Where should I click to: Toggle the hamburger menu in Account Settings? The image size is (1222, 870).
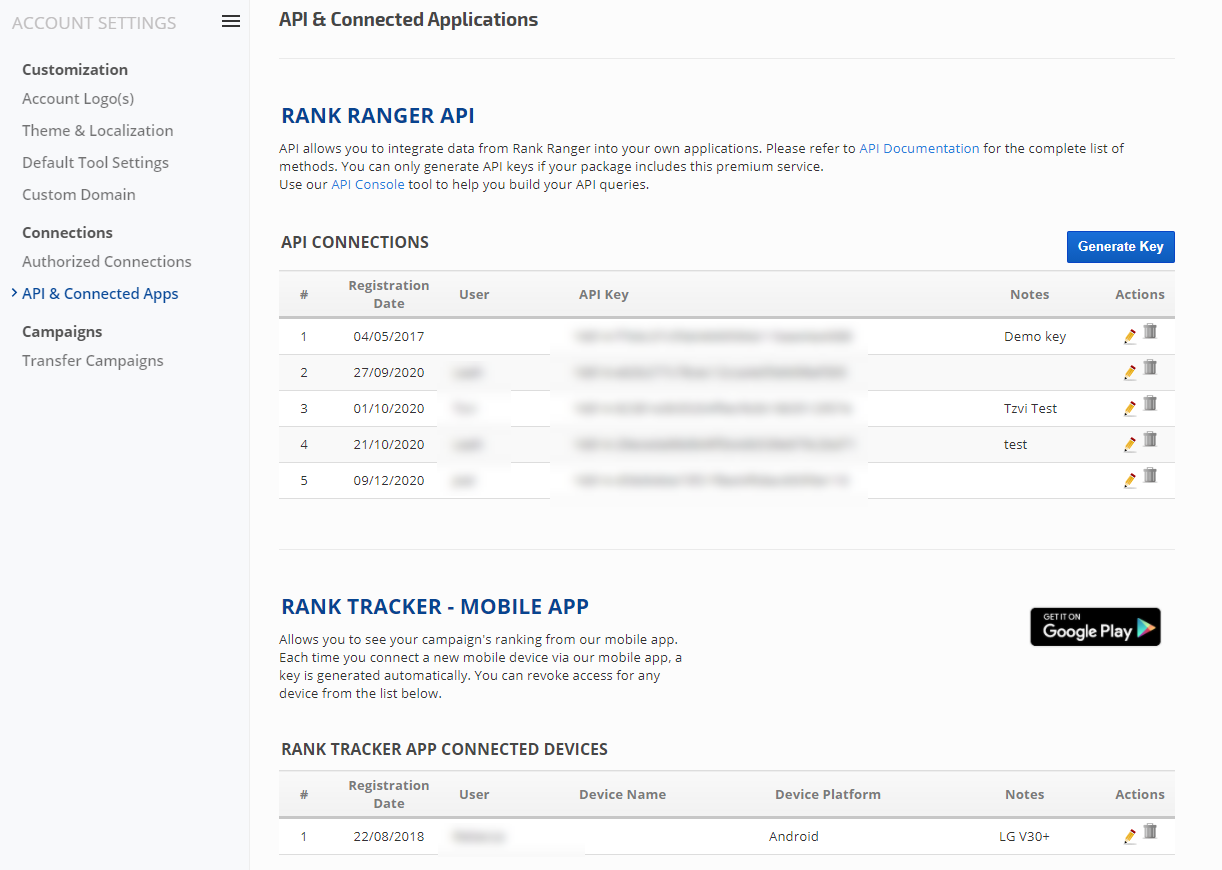[x=231, y=21]
